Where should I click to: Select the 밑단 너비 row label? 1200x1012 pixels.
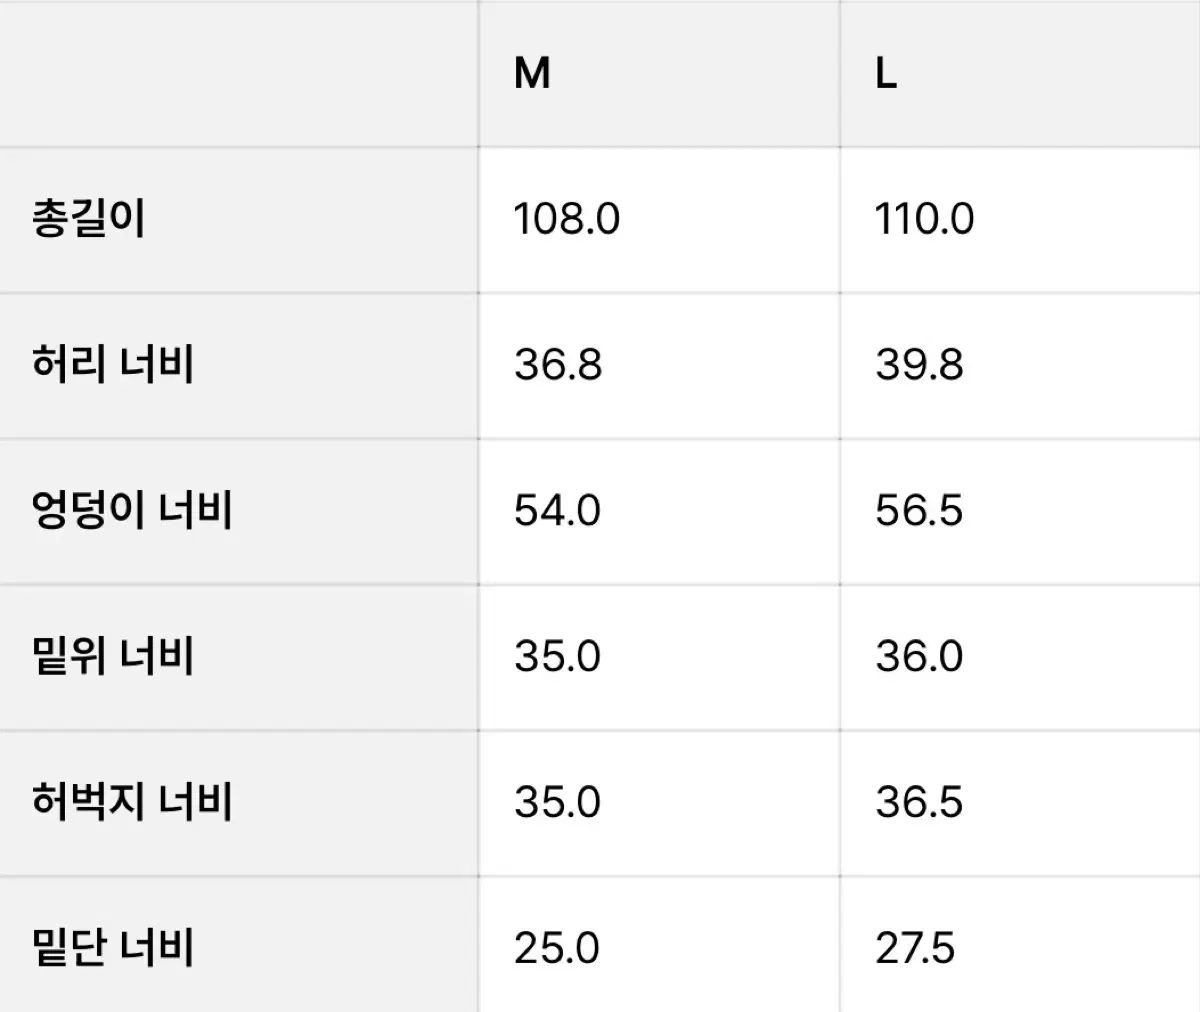[113, 948]
